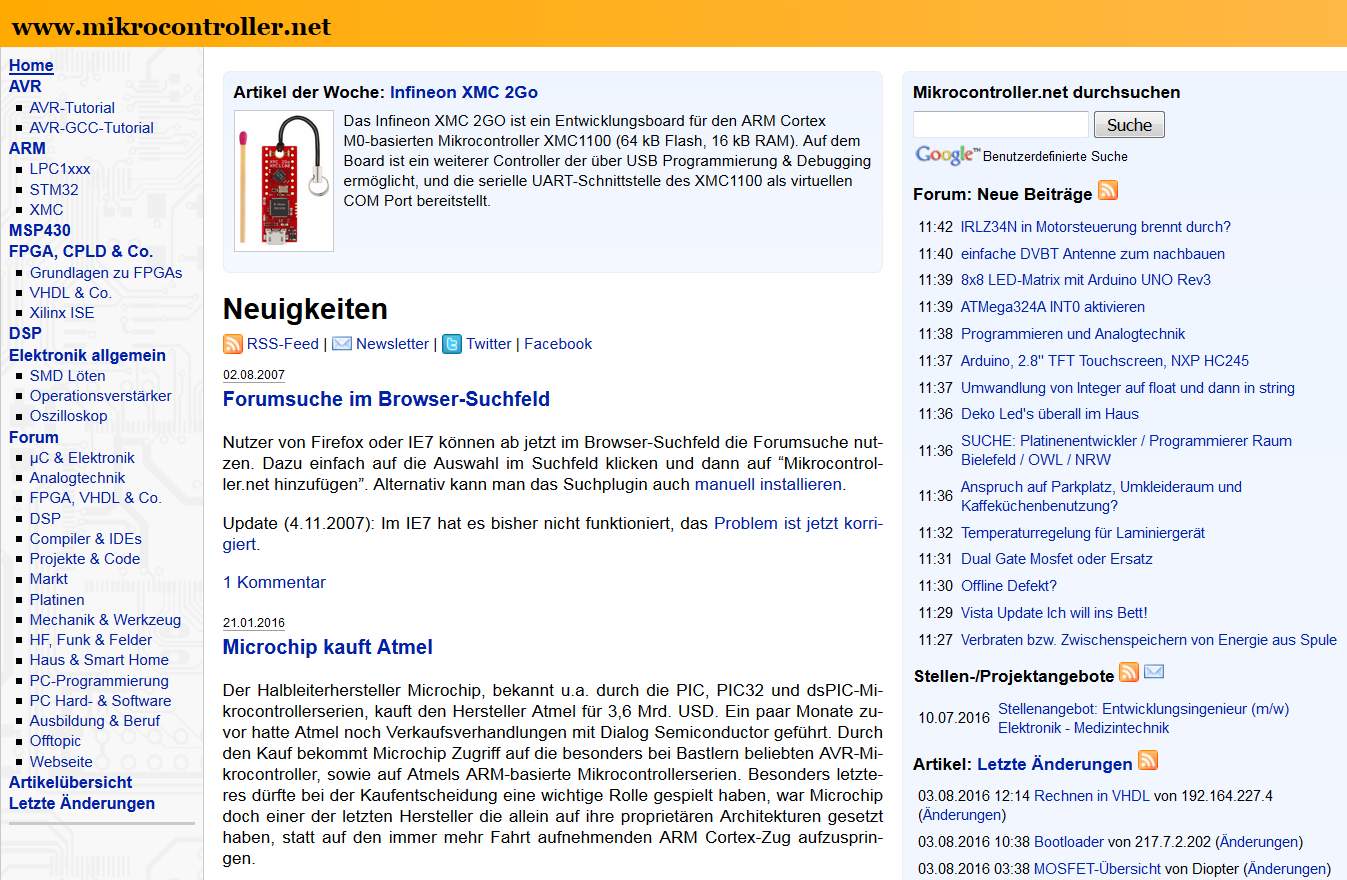
Task: Click www.mikrocontroller.net site title
Action: tap(171, 27)
